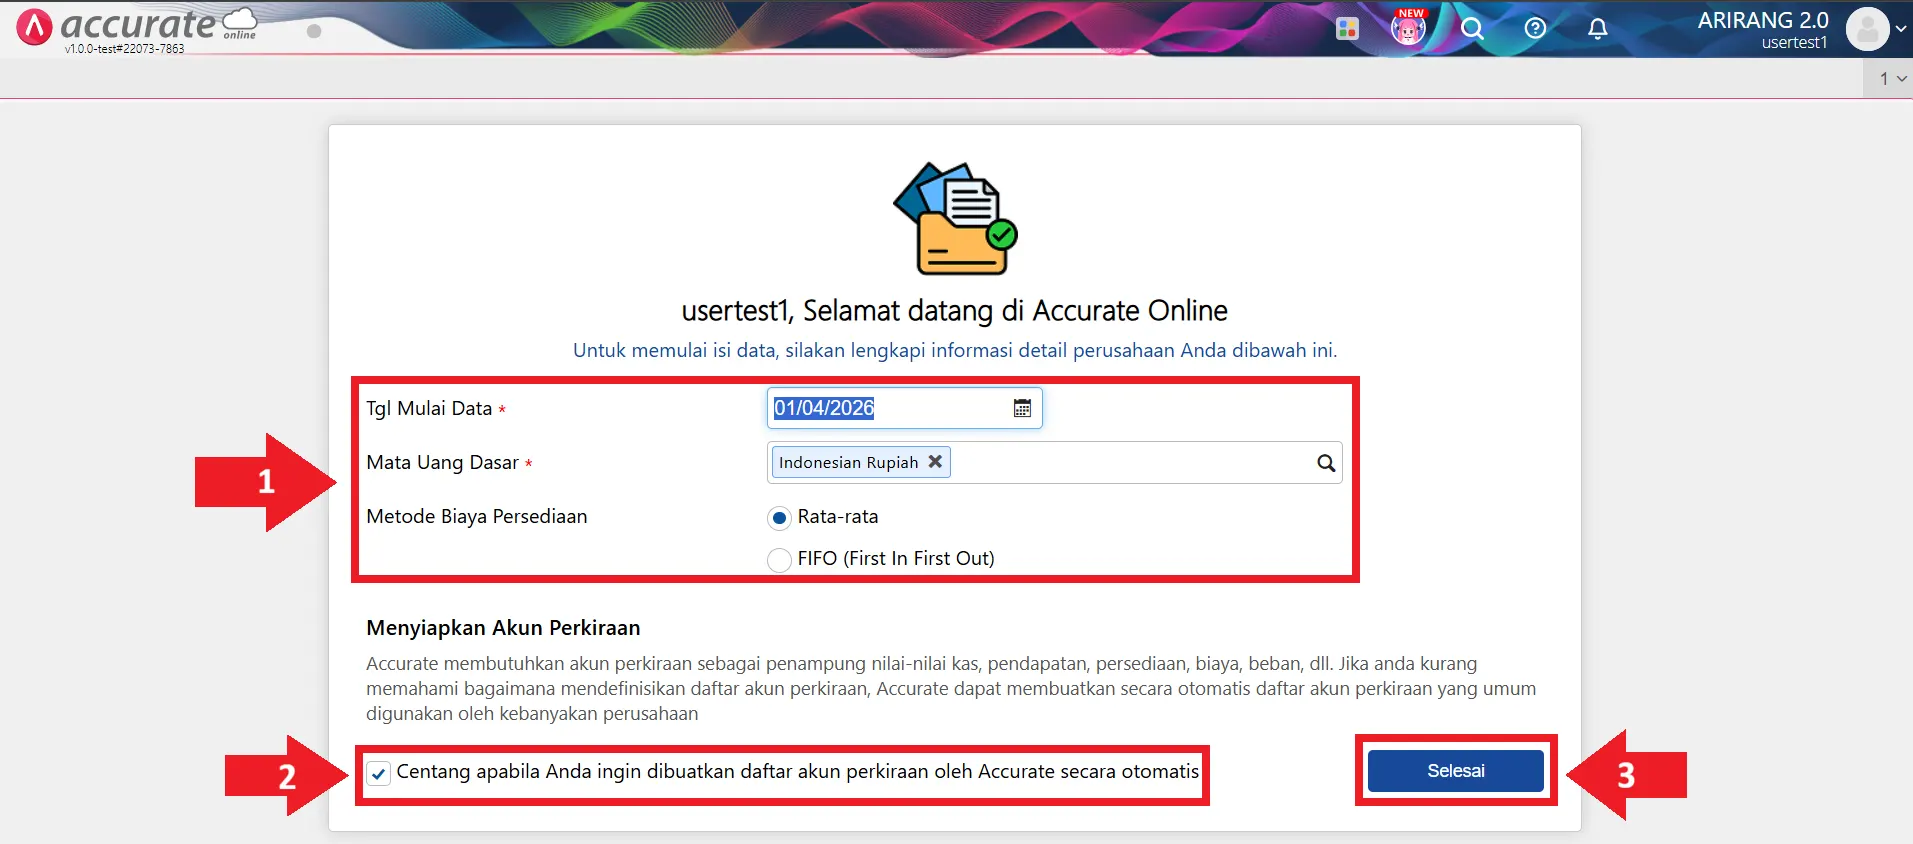Open the help question mark icon
1913x844 pixels.
(x=1535, y=28)
